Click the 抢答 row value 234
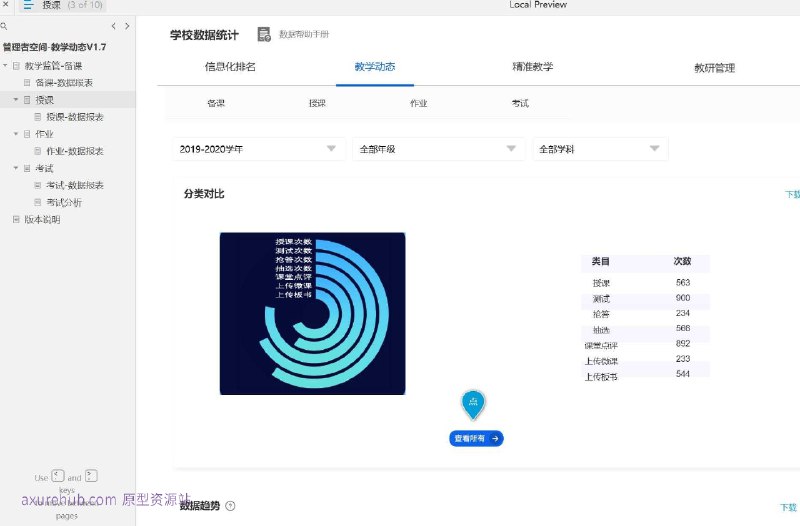This screenshot has width=800, height=526. pos(683,313)
